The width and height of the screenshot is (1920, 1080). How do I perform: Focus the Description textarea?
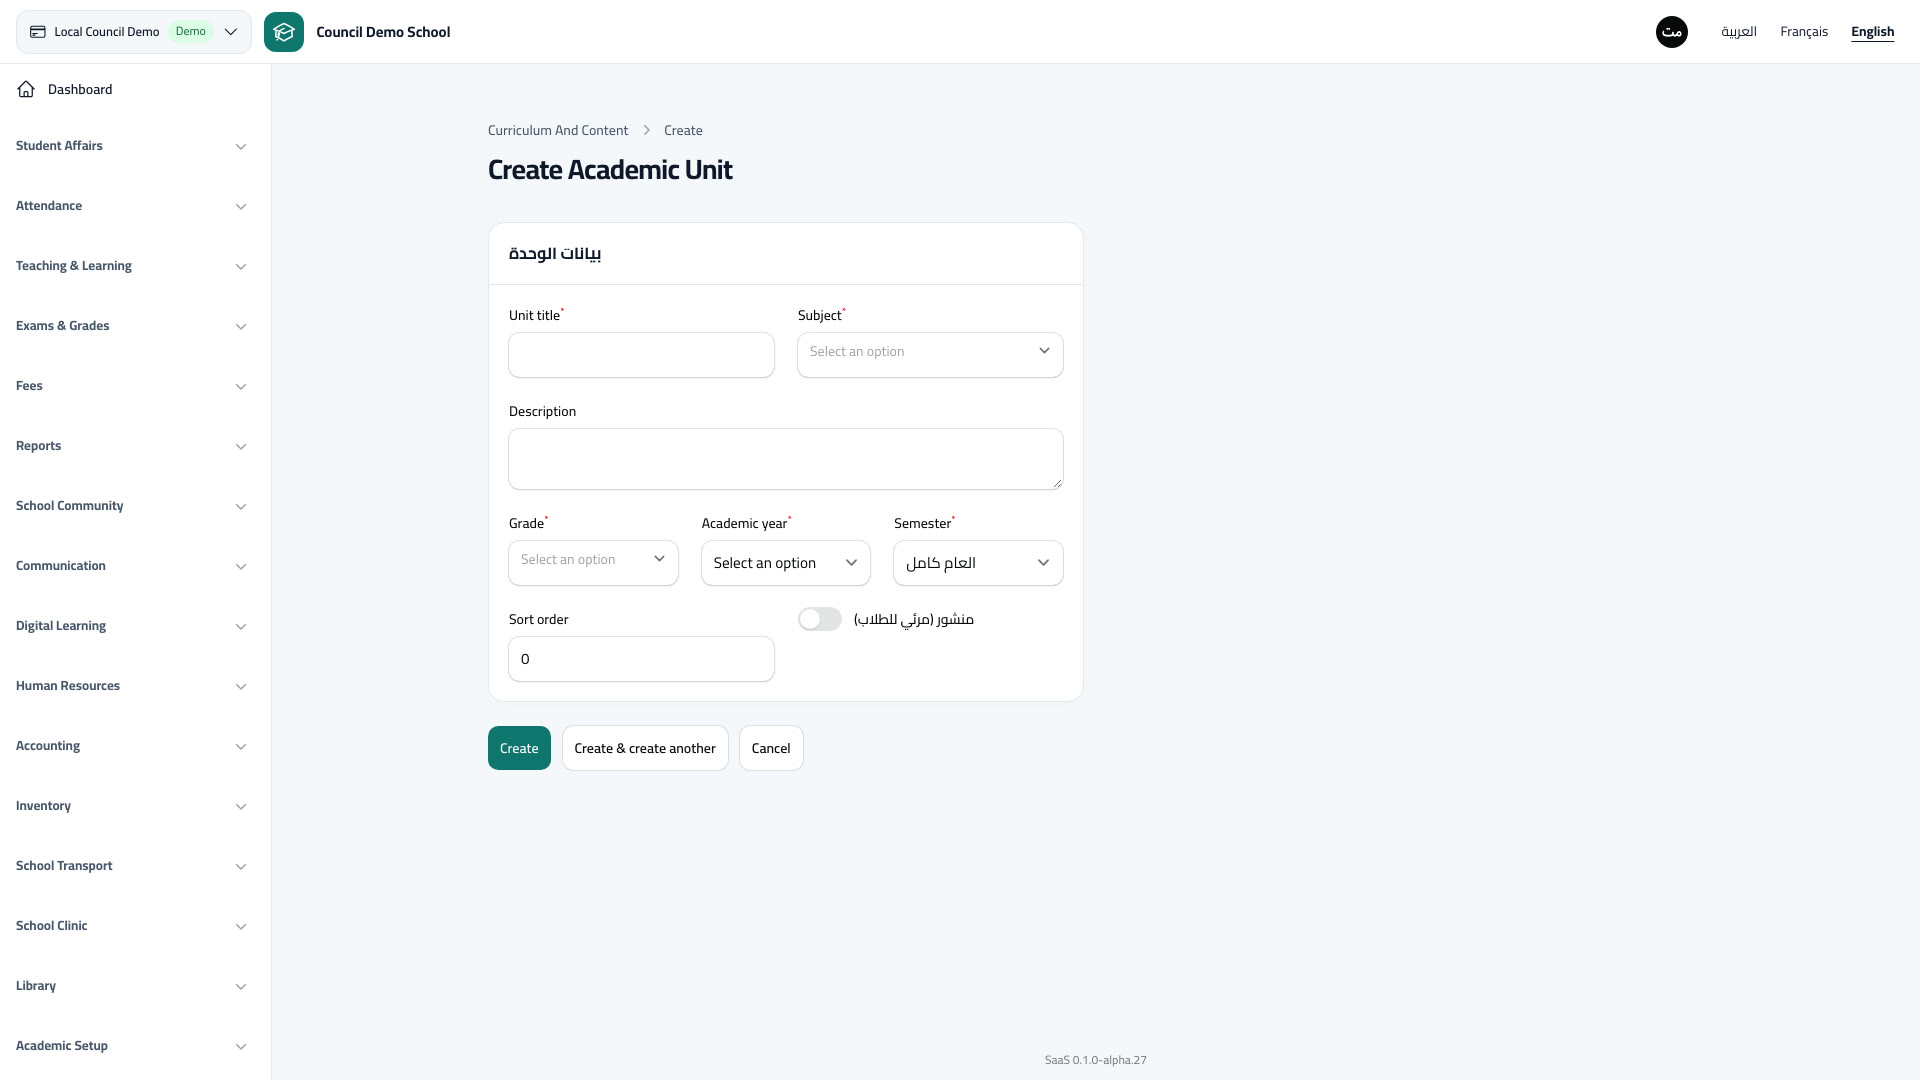tap(786, 459)
